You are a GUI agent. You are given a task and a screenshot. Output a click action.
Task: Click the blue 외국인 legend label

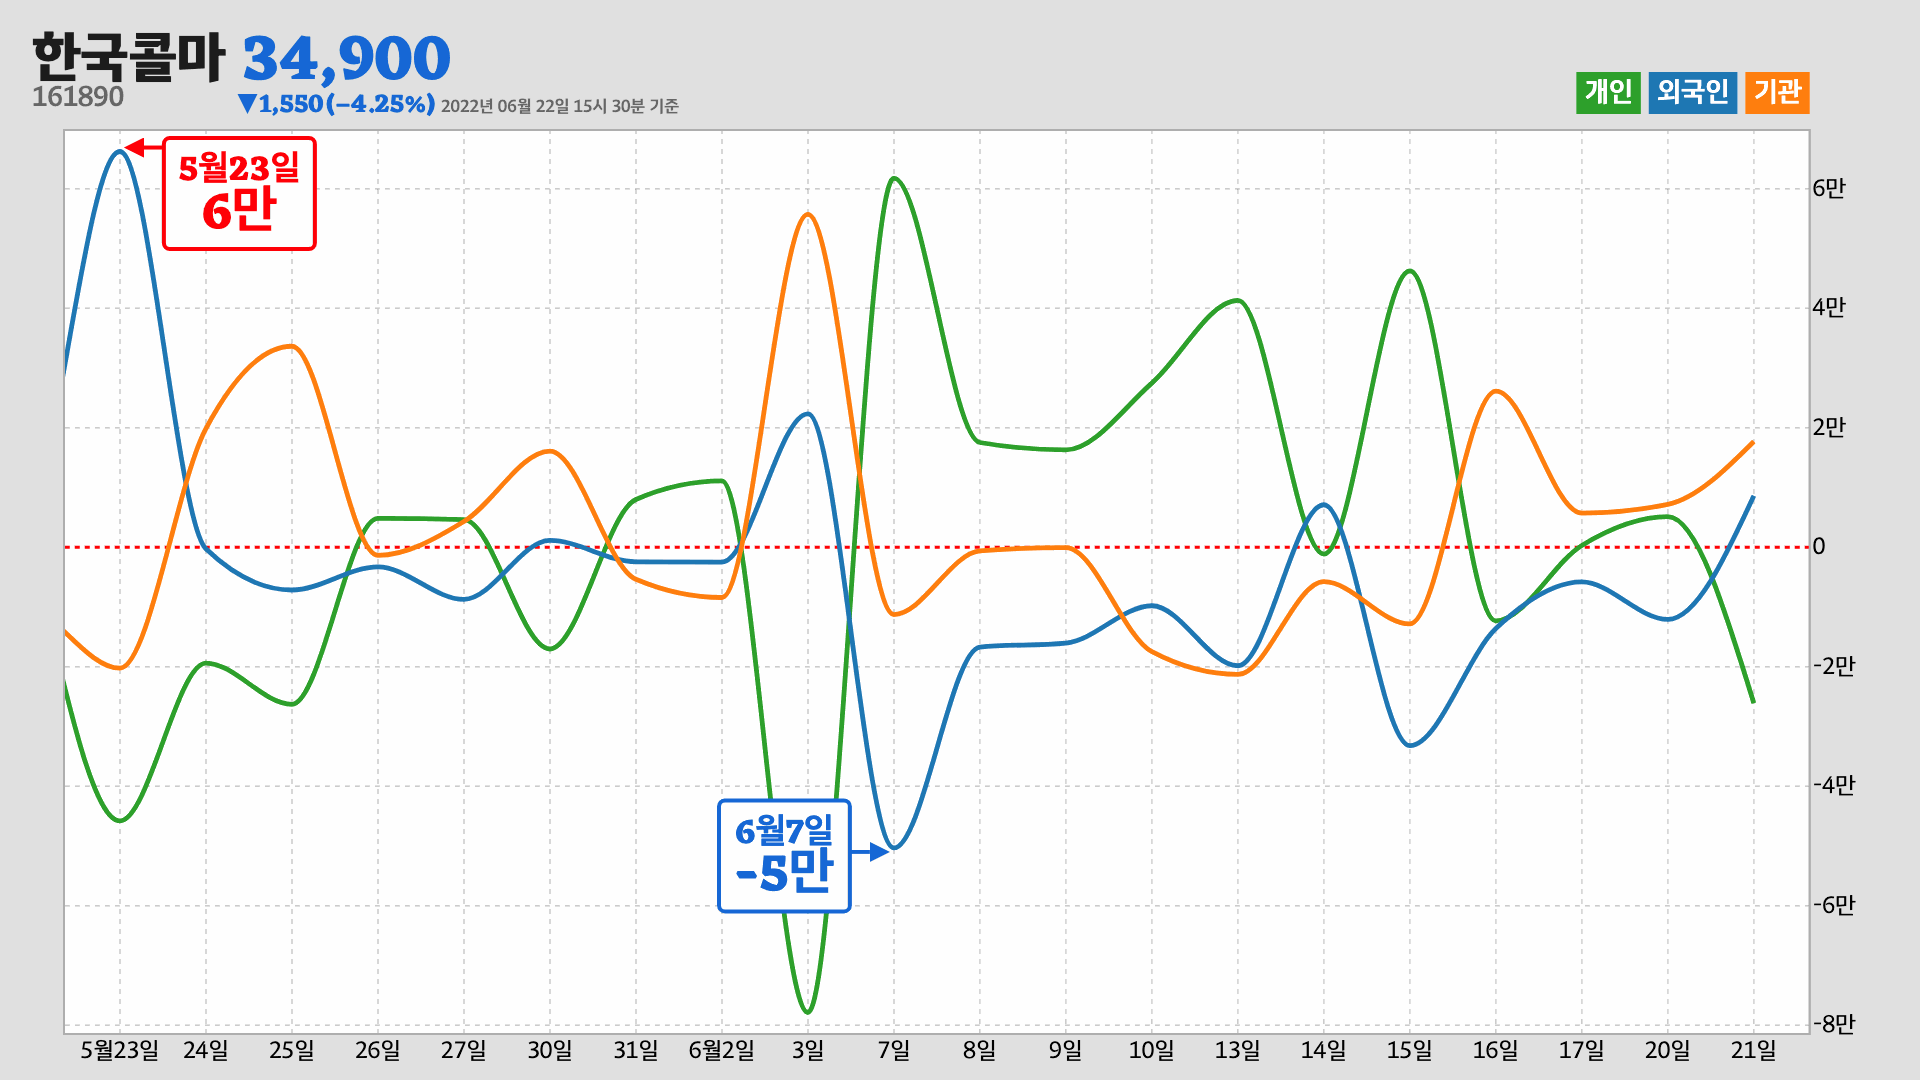coord(1692,92)
